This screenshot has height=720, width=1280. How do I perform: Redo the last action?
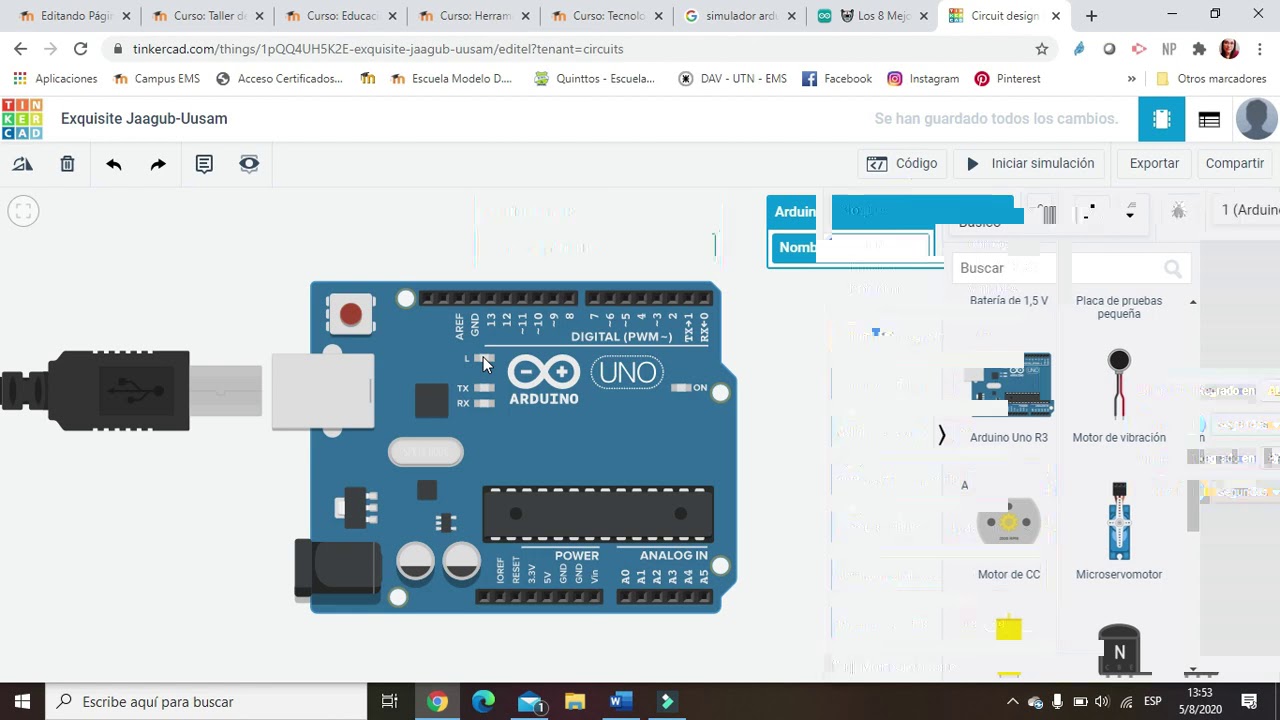158,164
